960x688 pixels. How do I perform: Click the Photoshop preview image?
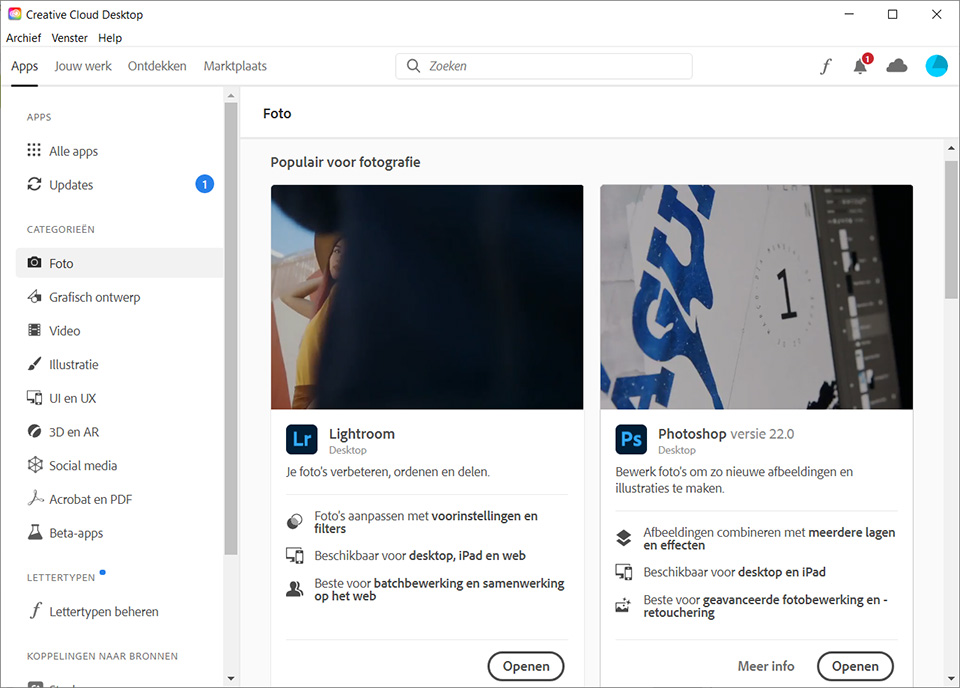(756, 297)
